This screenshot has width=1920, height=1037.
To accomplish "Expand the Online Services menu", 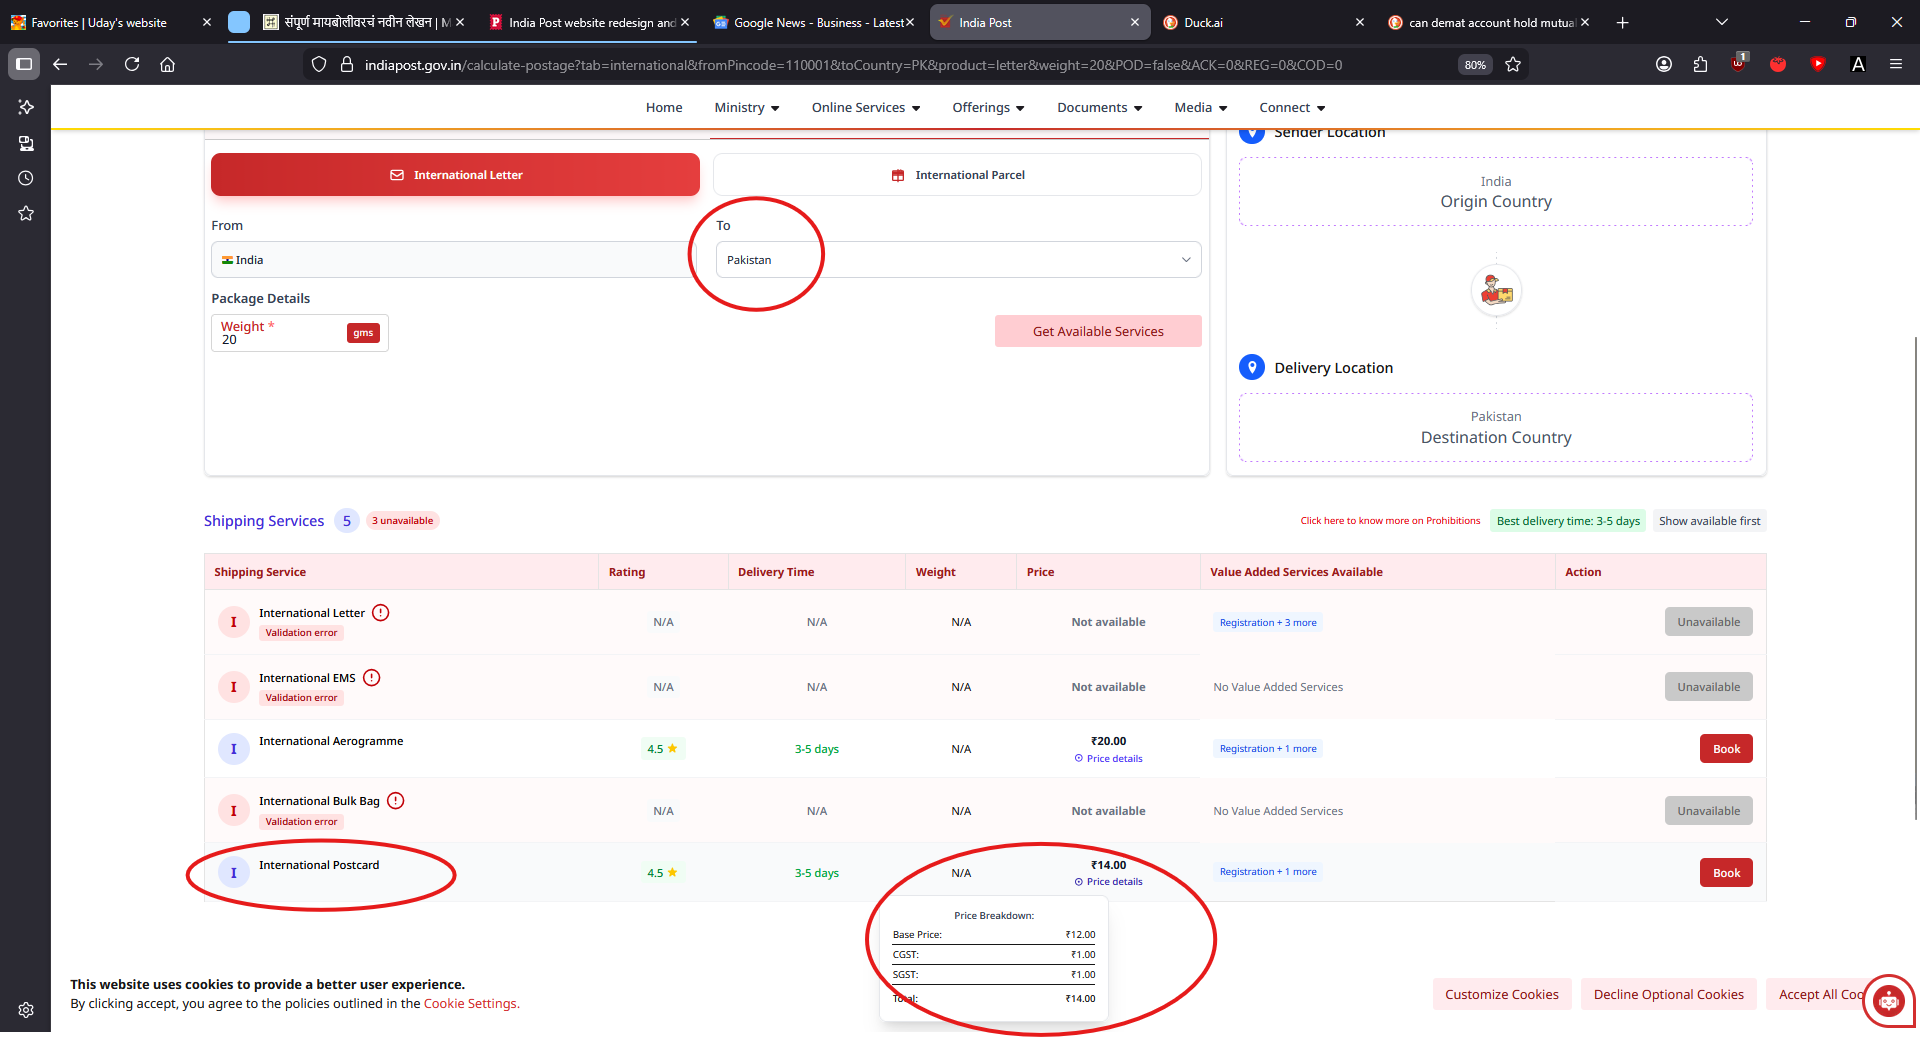I will pos(865,108).
